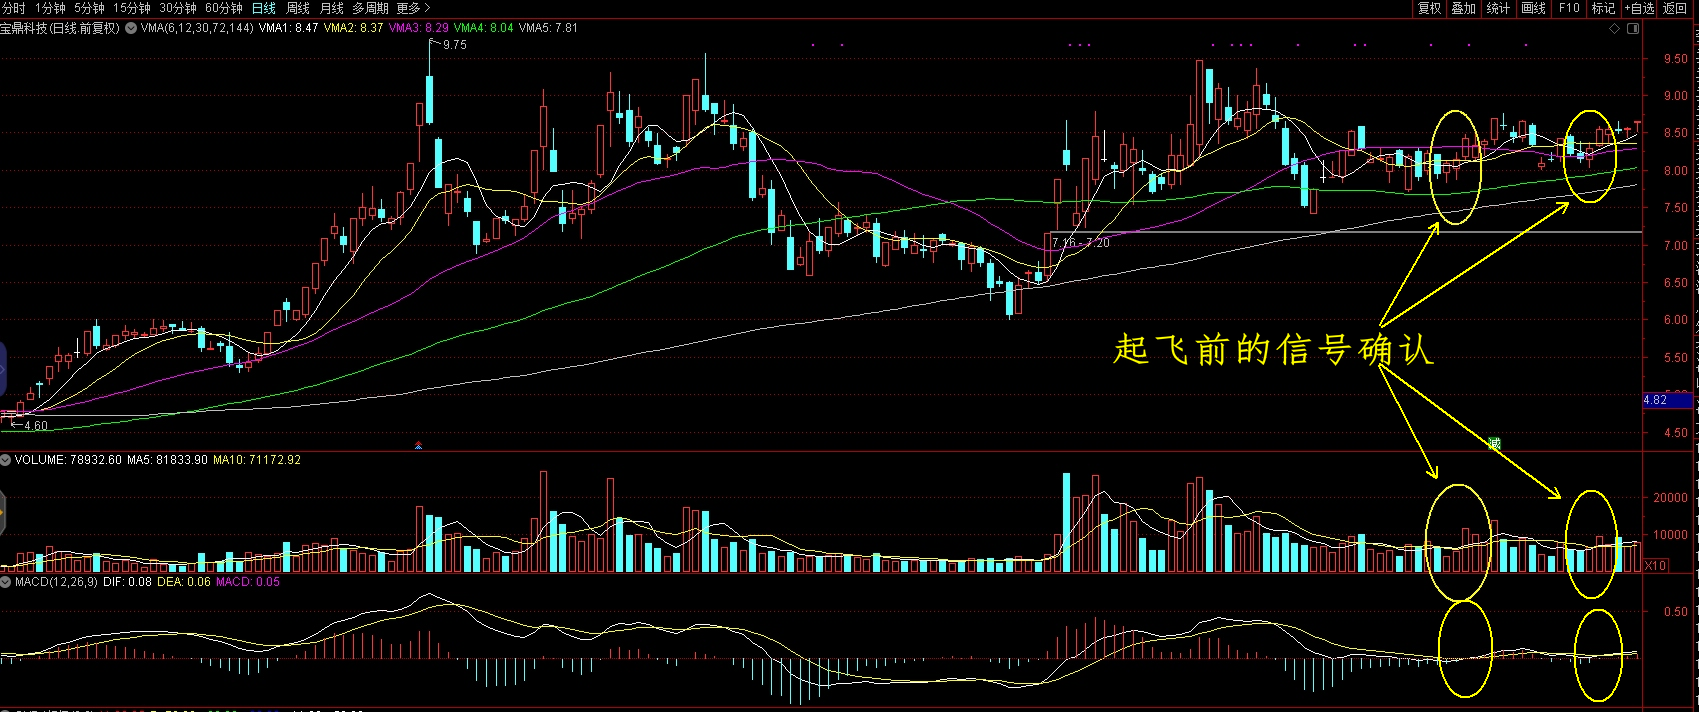
Task: Click the VMA(6,12,30,72,144) parameter text
Action: (197, 28)
